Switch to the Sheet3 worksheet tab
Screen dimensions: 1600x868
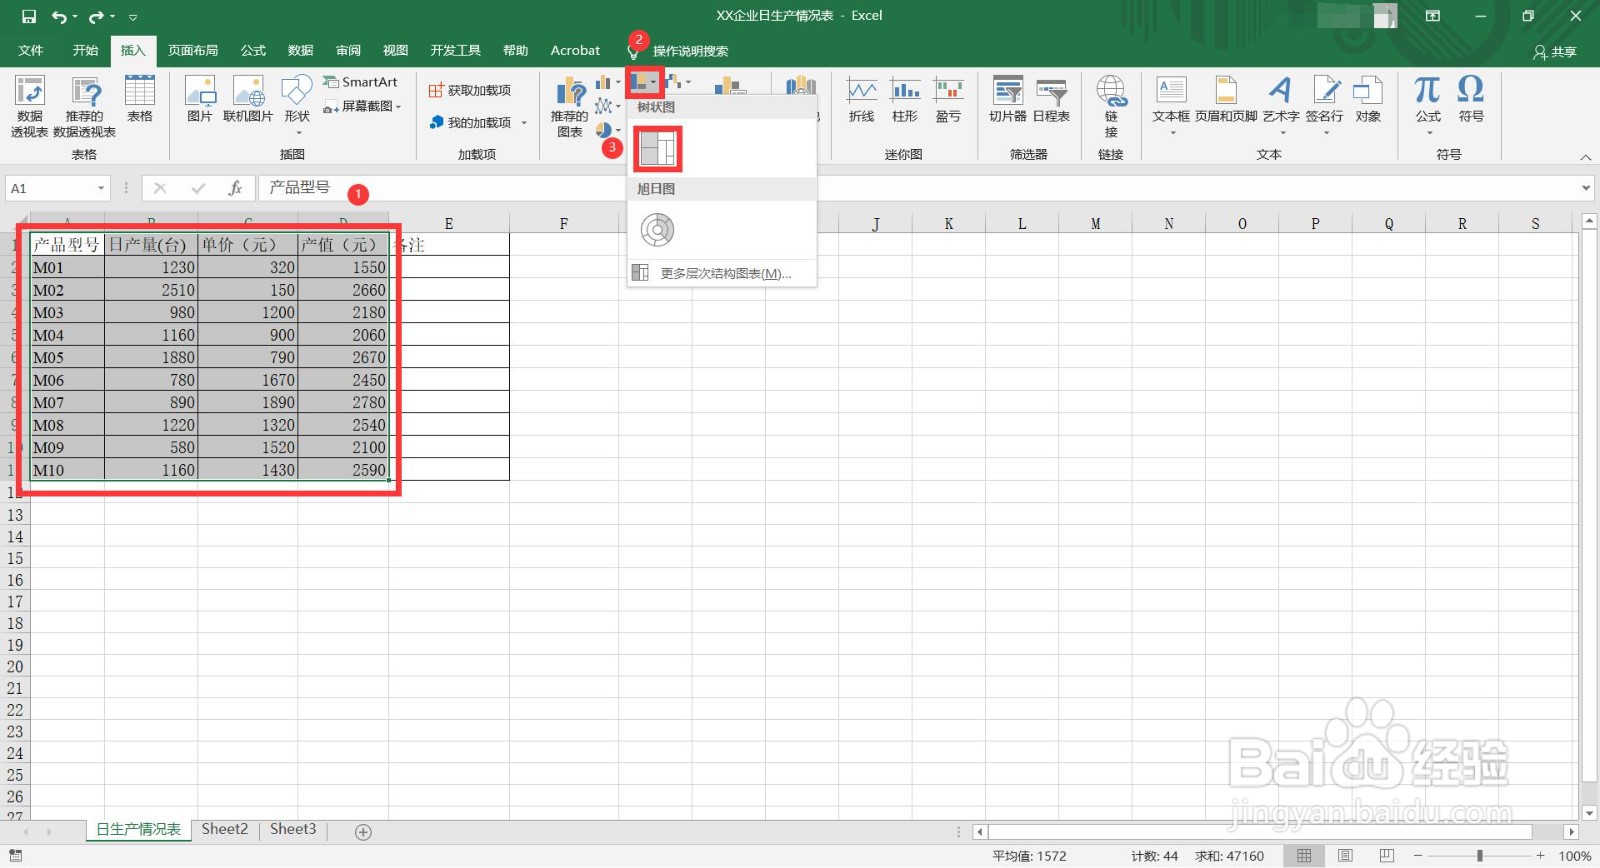(x=293, y=829)
